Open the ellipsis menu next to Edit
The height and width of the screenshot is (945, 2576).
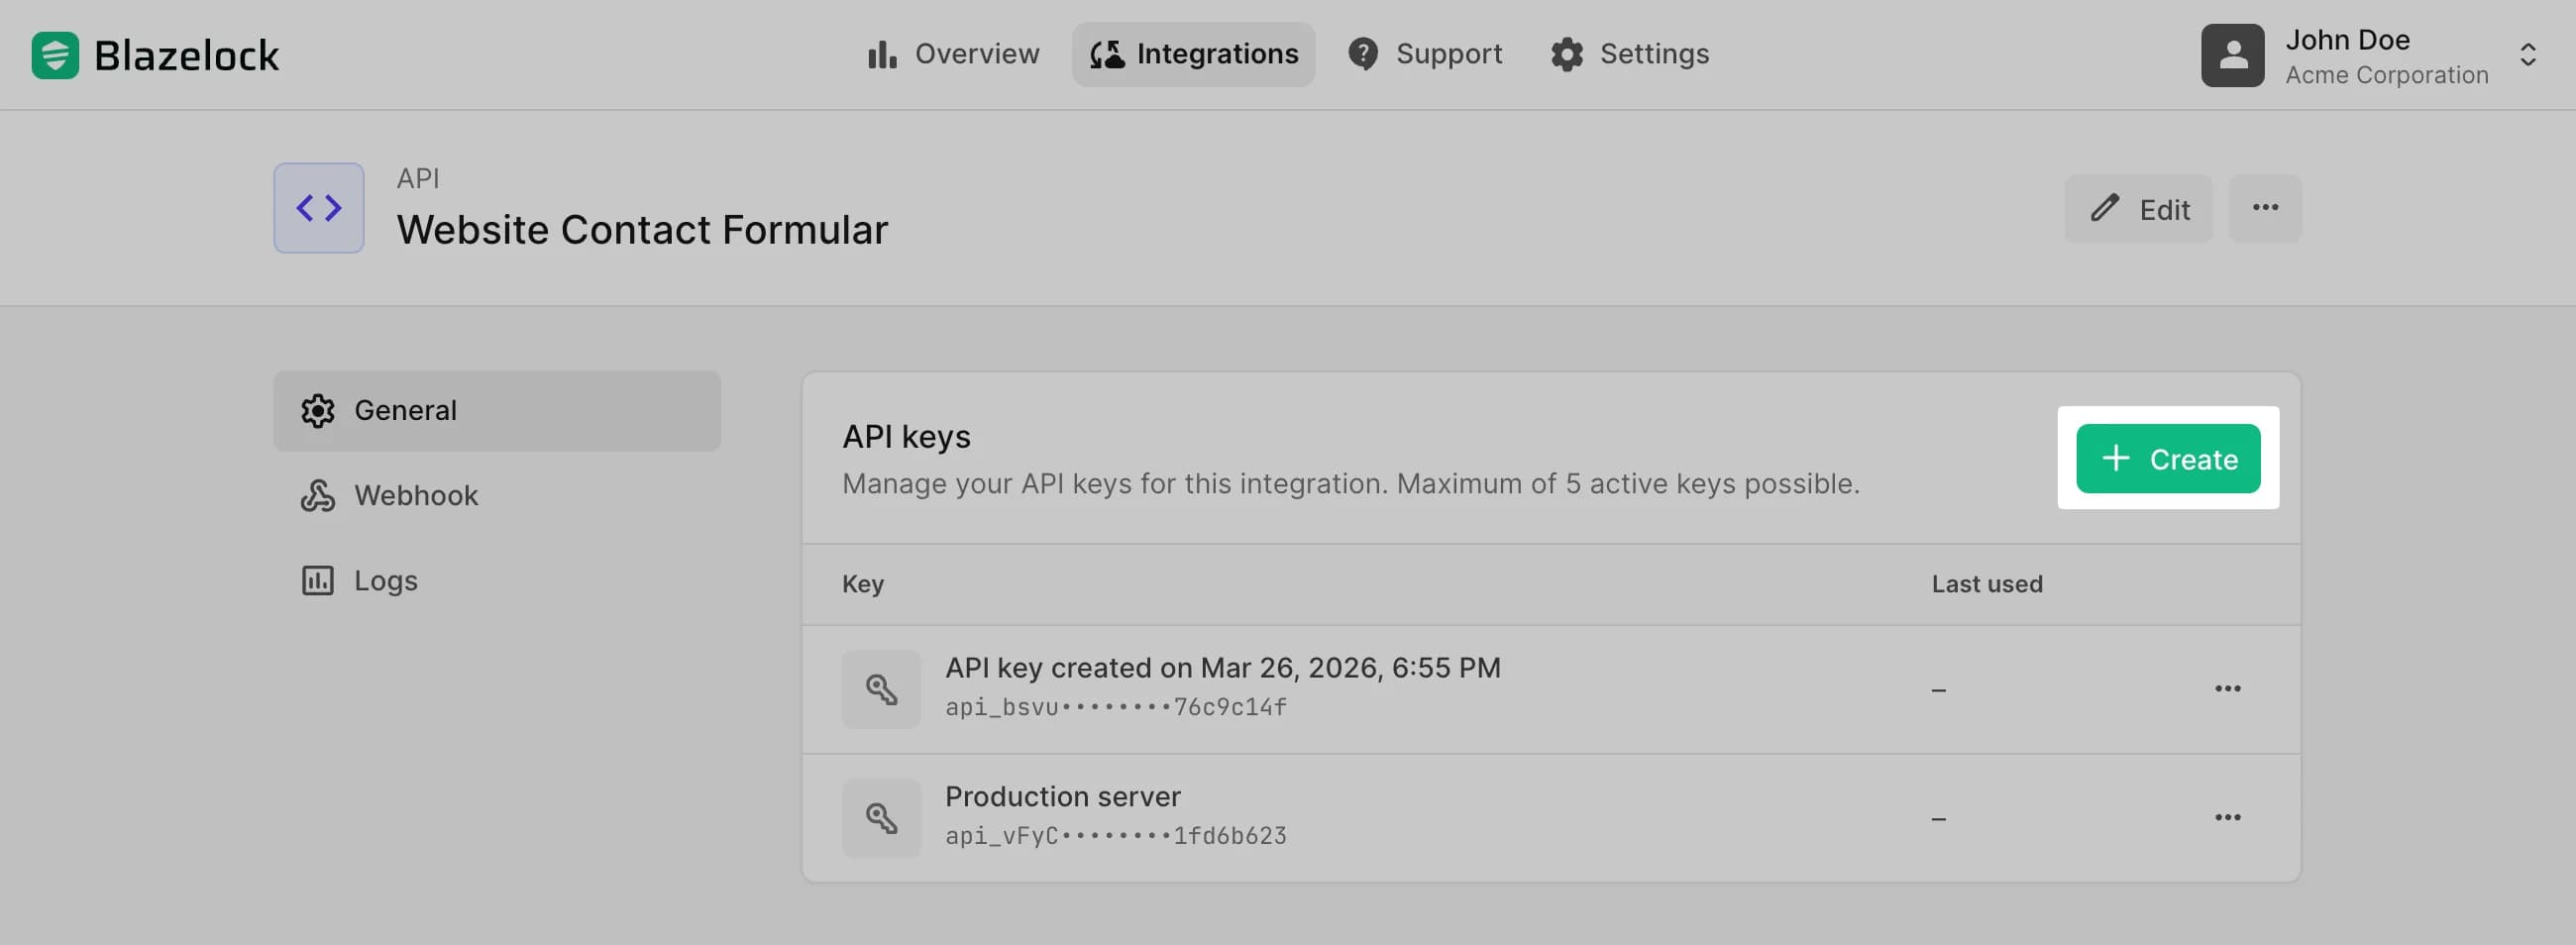[x=2265, y=208]
